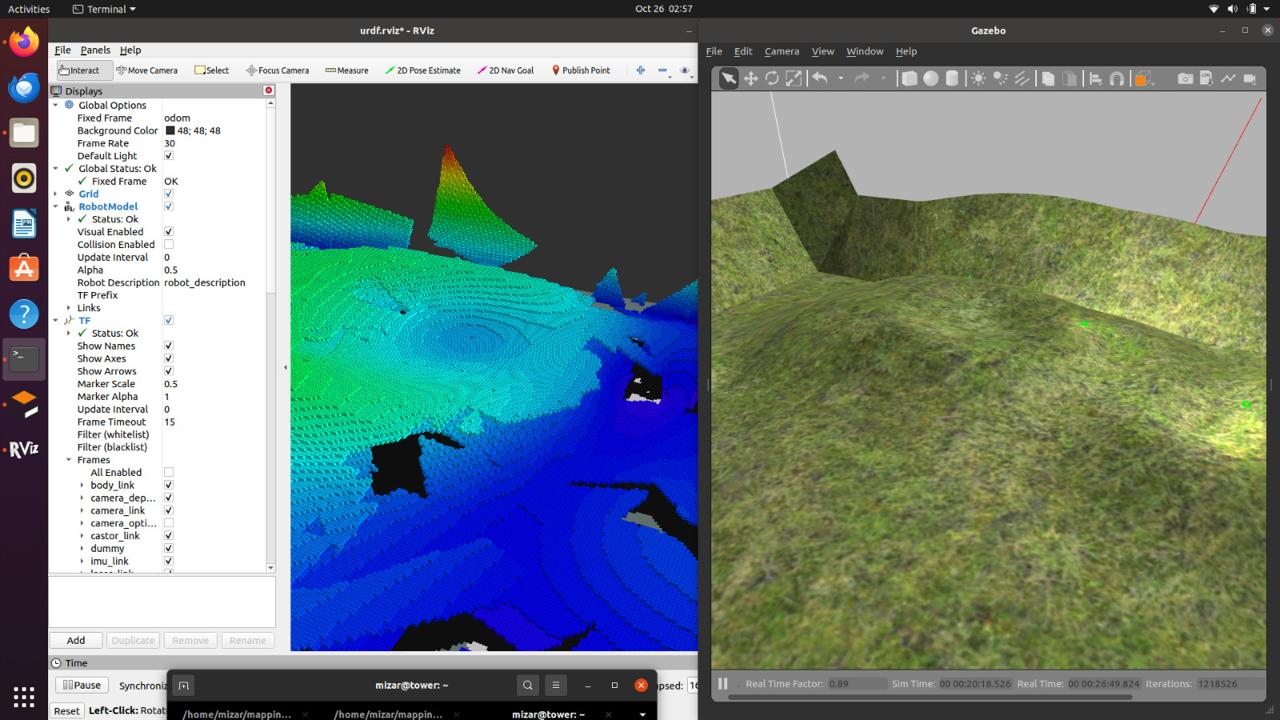The width and height of the screenshot is (1280, 720).
Task: Select the Gazebo translate mode tool
Action: (750, 79)
